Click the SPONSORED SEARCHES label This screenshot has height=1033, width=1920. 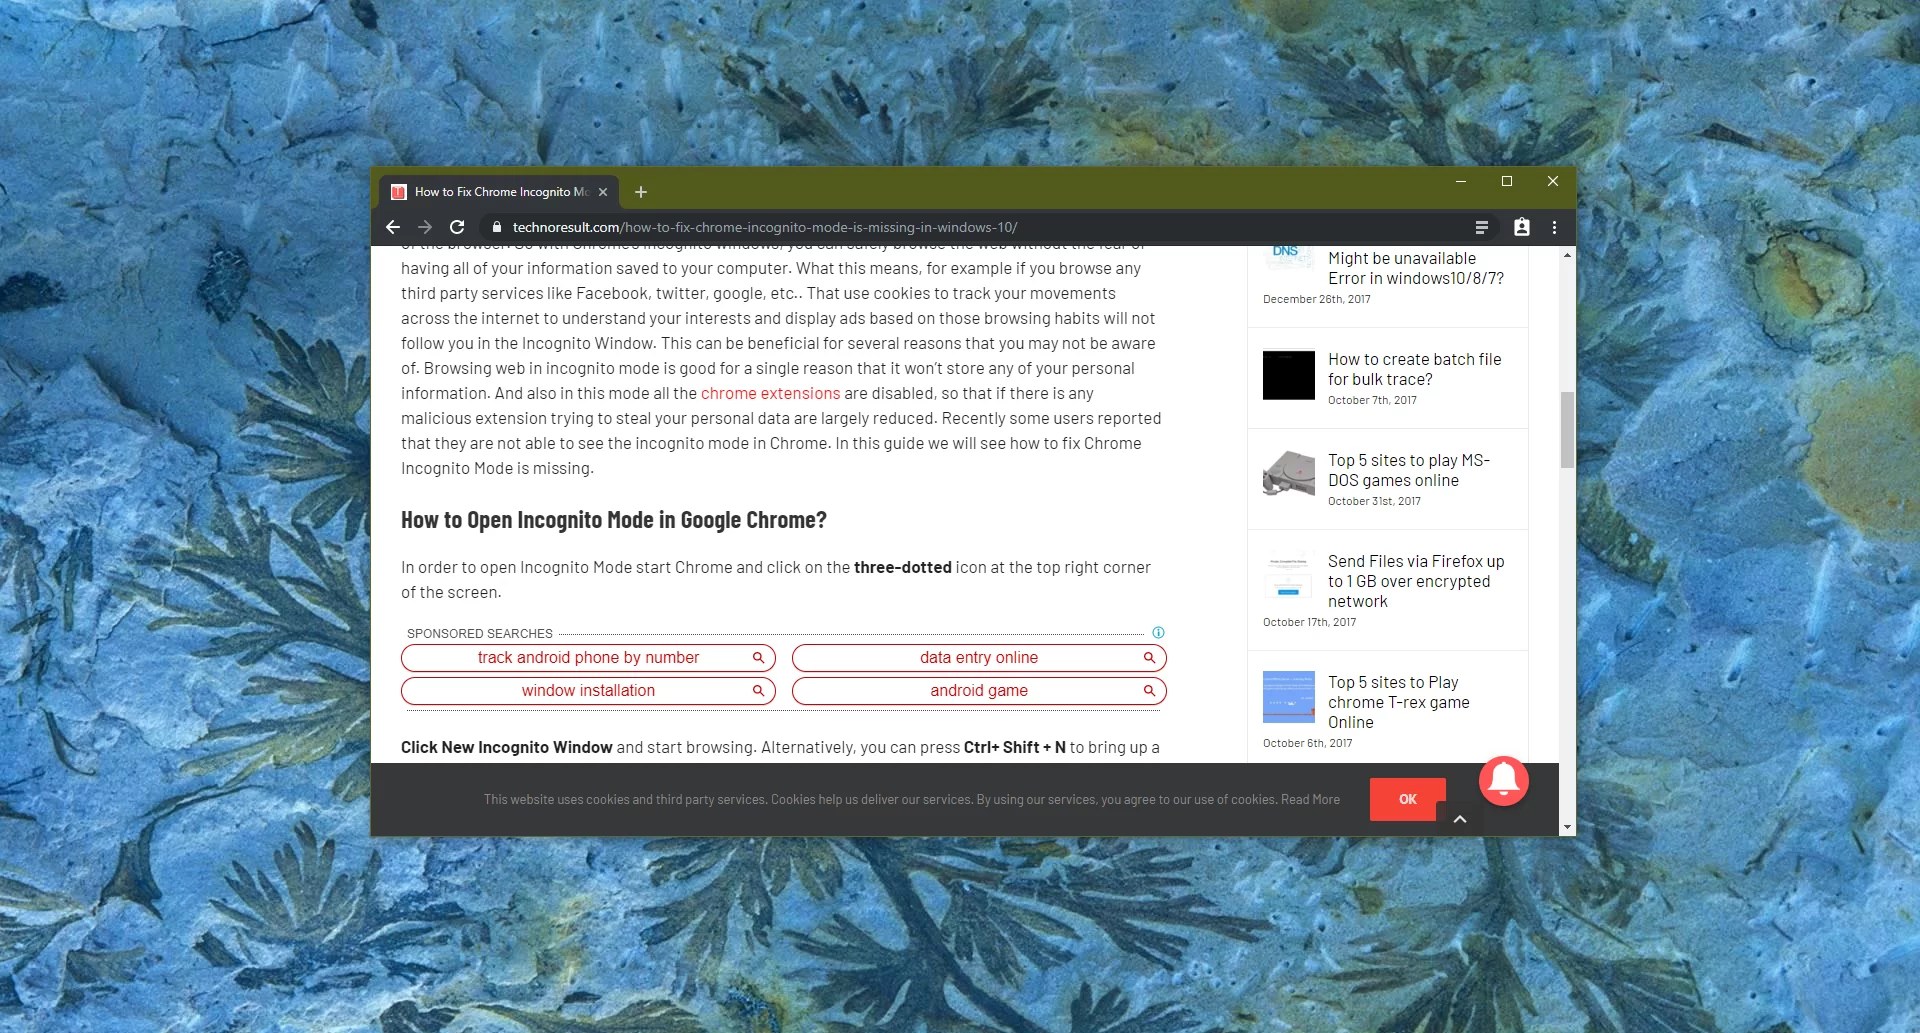click(x=480, y=633)
